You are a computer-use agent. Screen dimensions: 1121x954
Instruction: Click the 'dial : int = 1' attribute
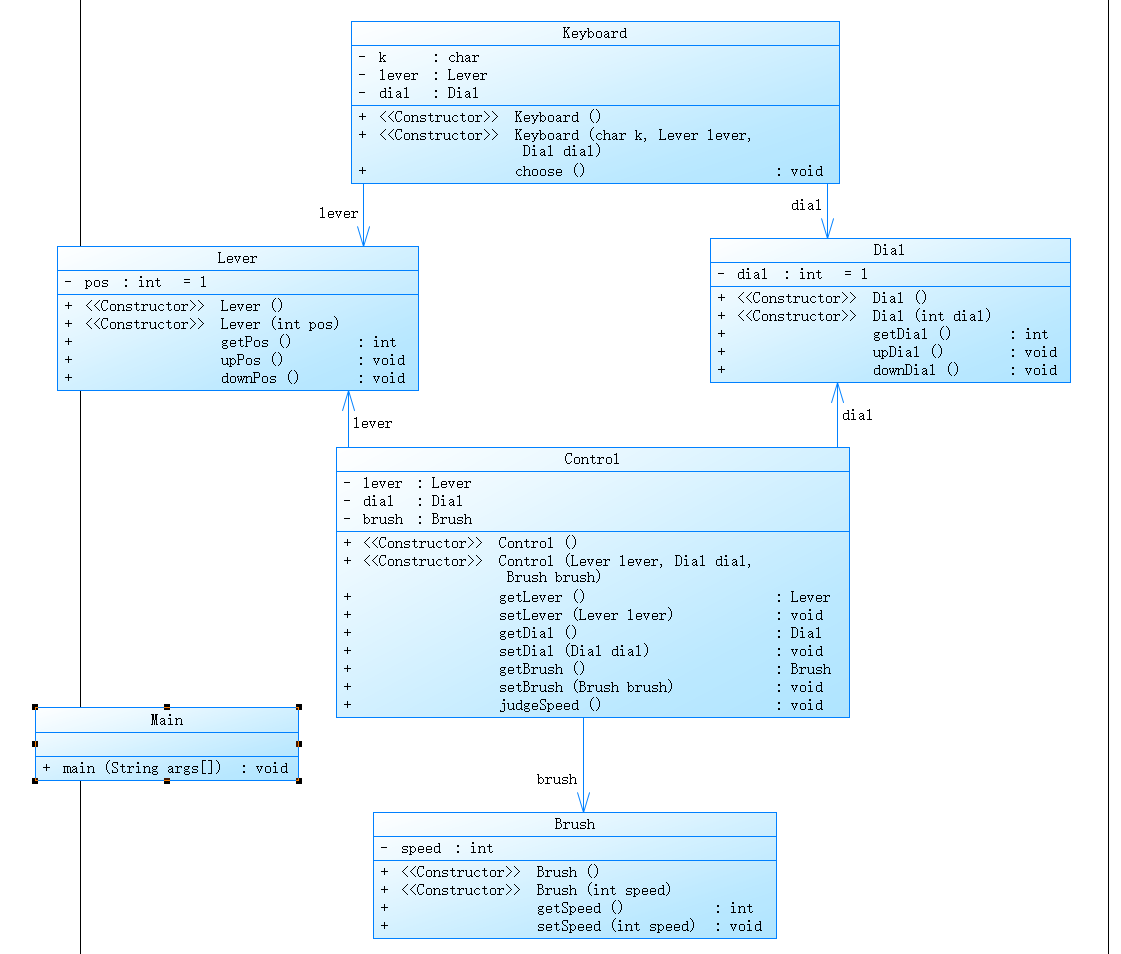pyautogui.click(x=793, y=274)
